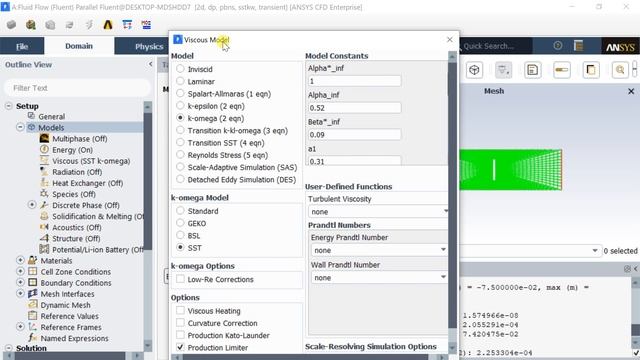
Task: Click the Filter Text search box
Action: coord(76,88)
